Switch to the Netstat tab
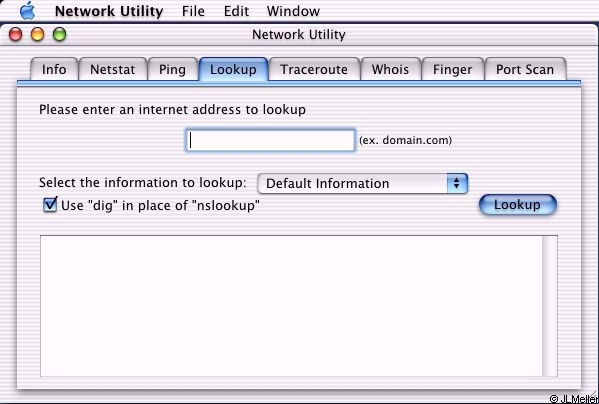This screenshot has width=599, height=404. (113, 69)
